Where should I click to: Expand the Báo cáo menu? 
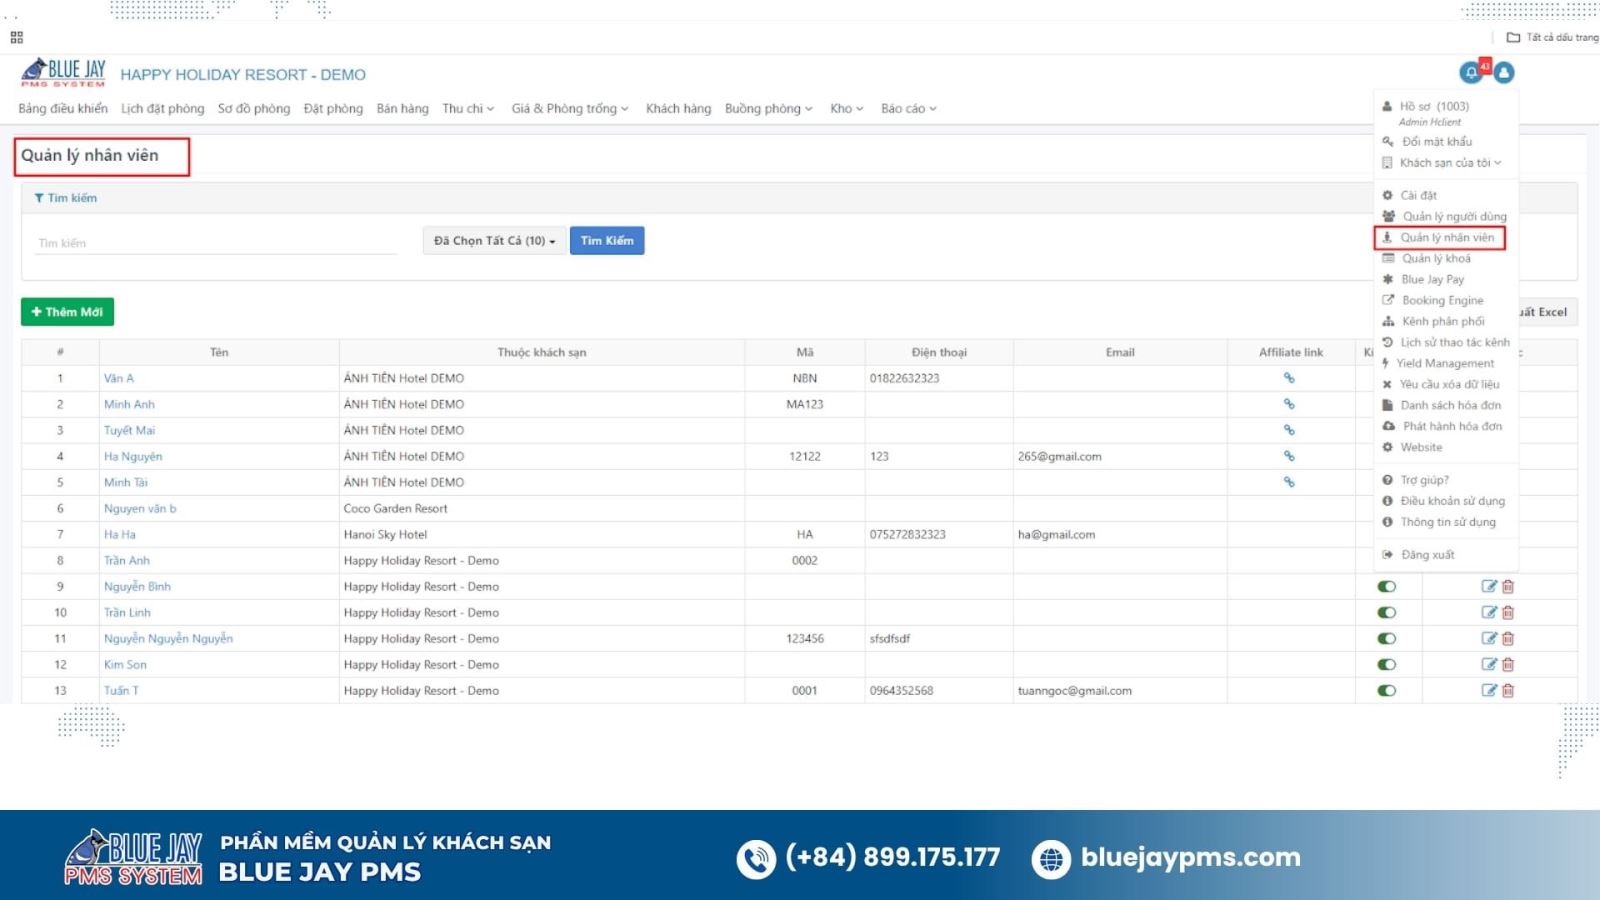coord(908,109)
